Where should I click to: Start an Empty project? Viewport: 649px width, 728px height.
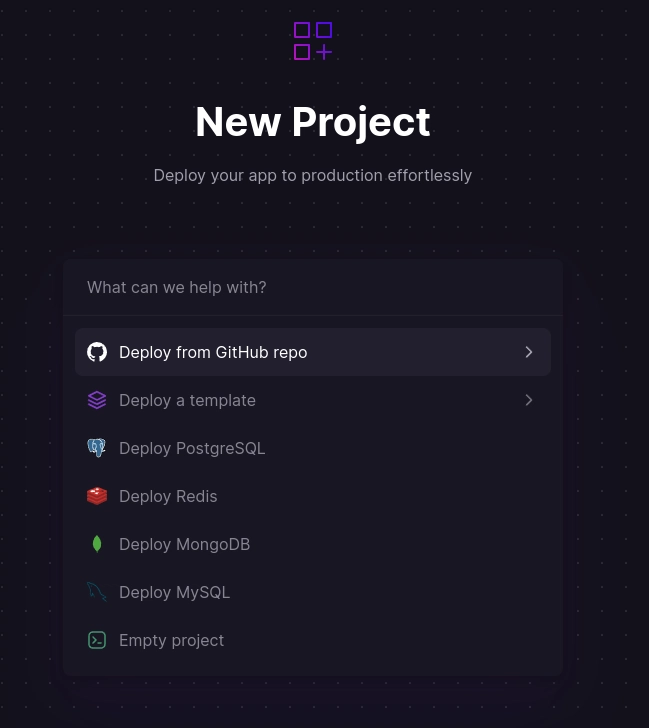[x=313, y=640]
